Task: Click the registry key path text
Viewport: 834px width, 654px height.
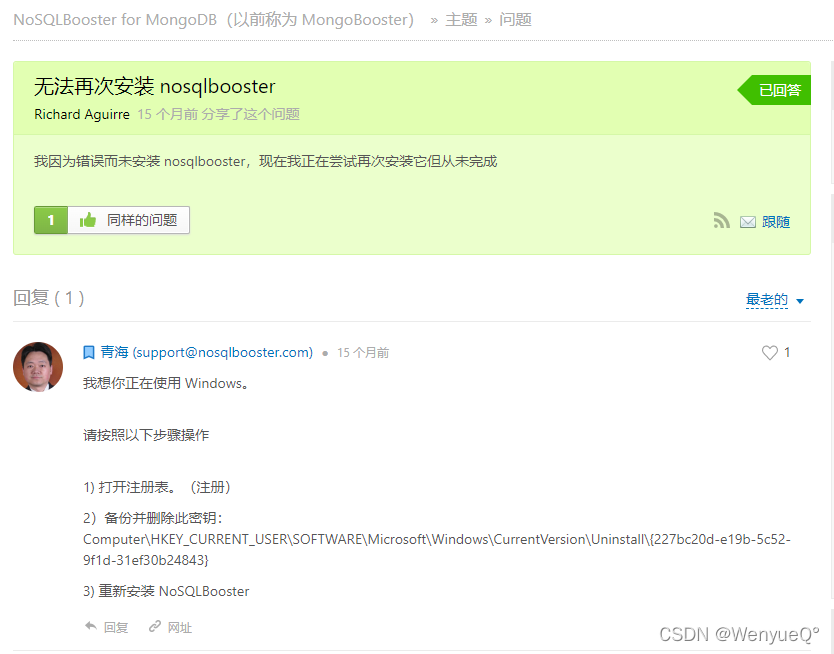Action: (437, 549)
